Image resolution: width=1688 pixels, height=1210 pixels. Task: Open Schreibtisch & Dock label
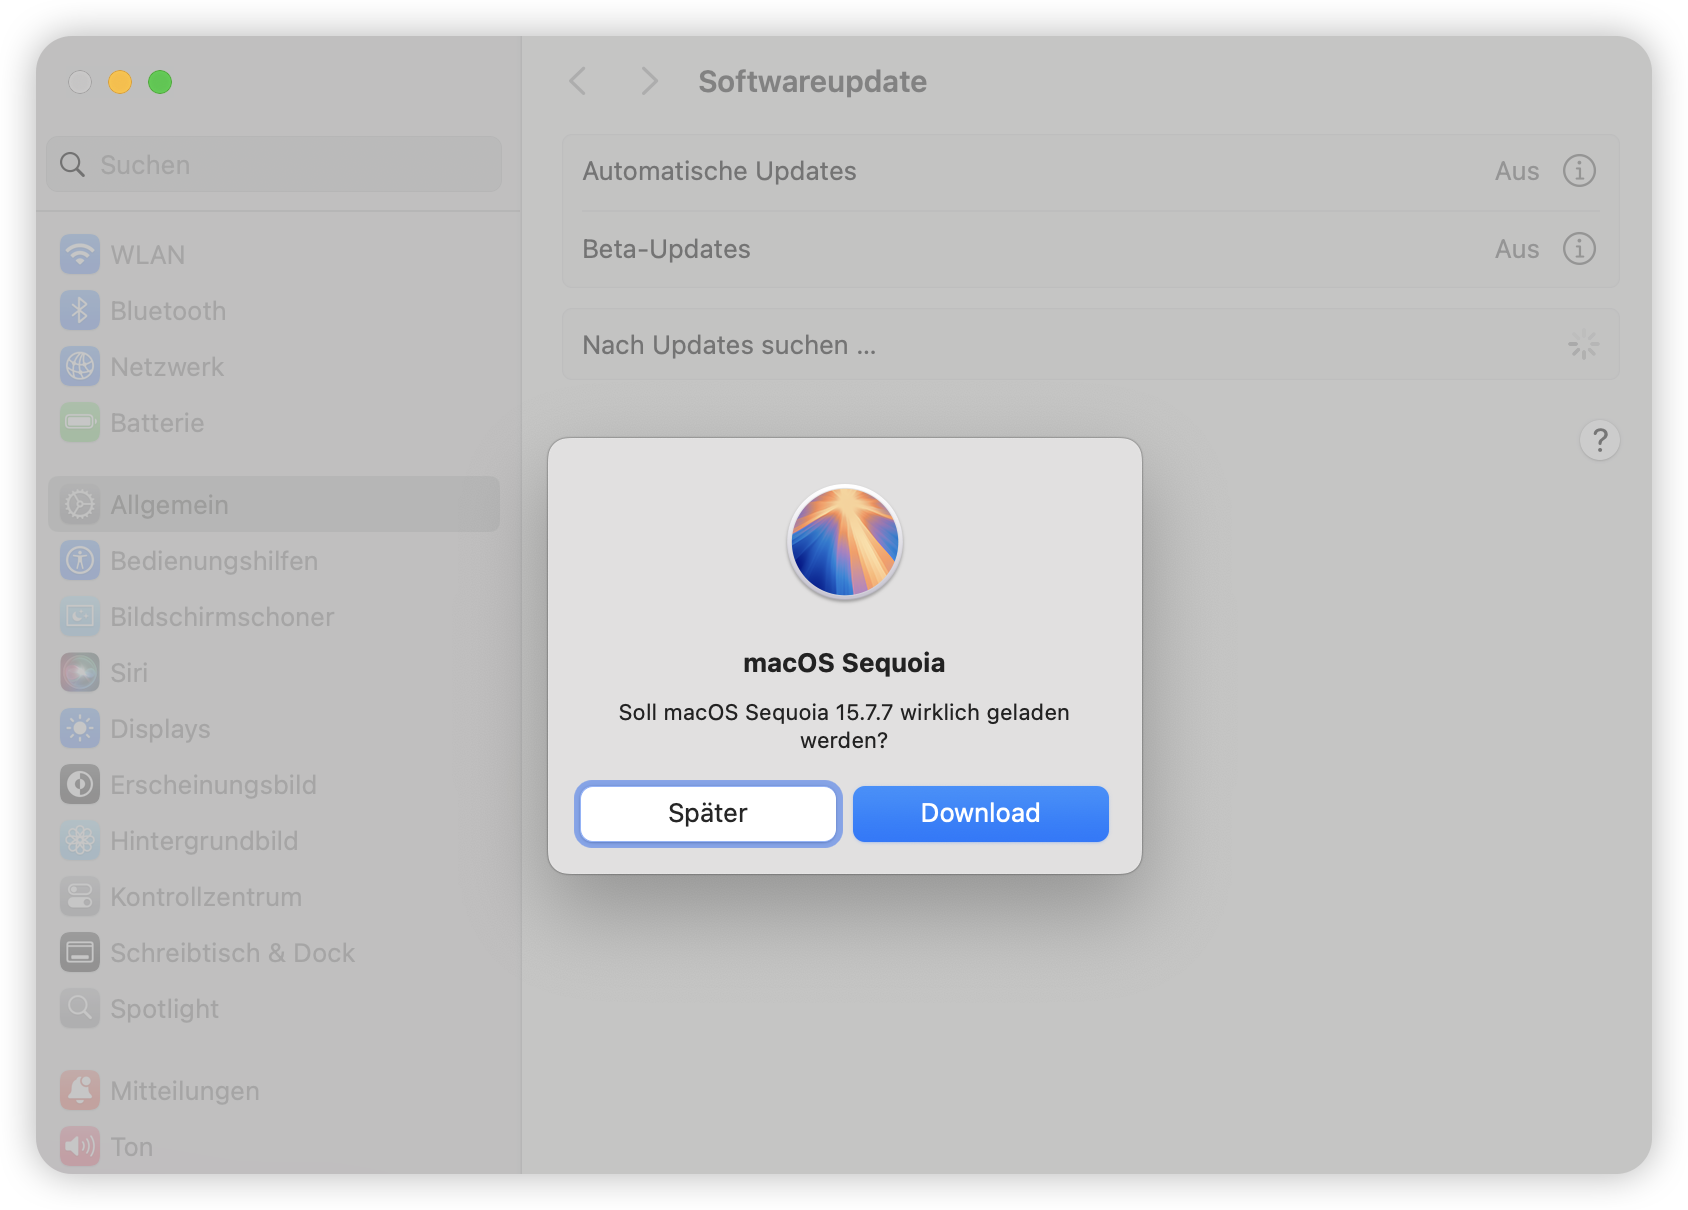pyautogui.click(x=233, y=953)
